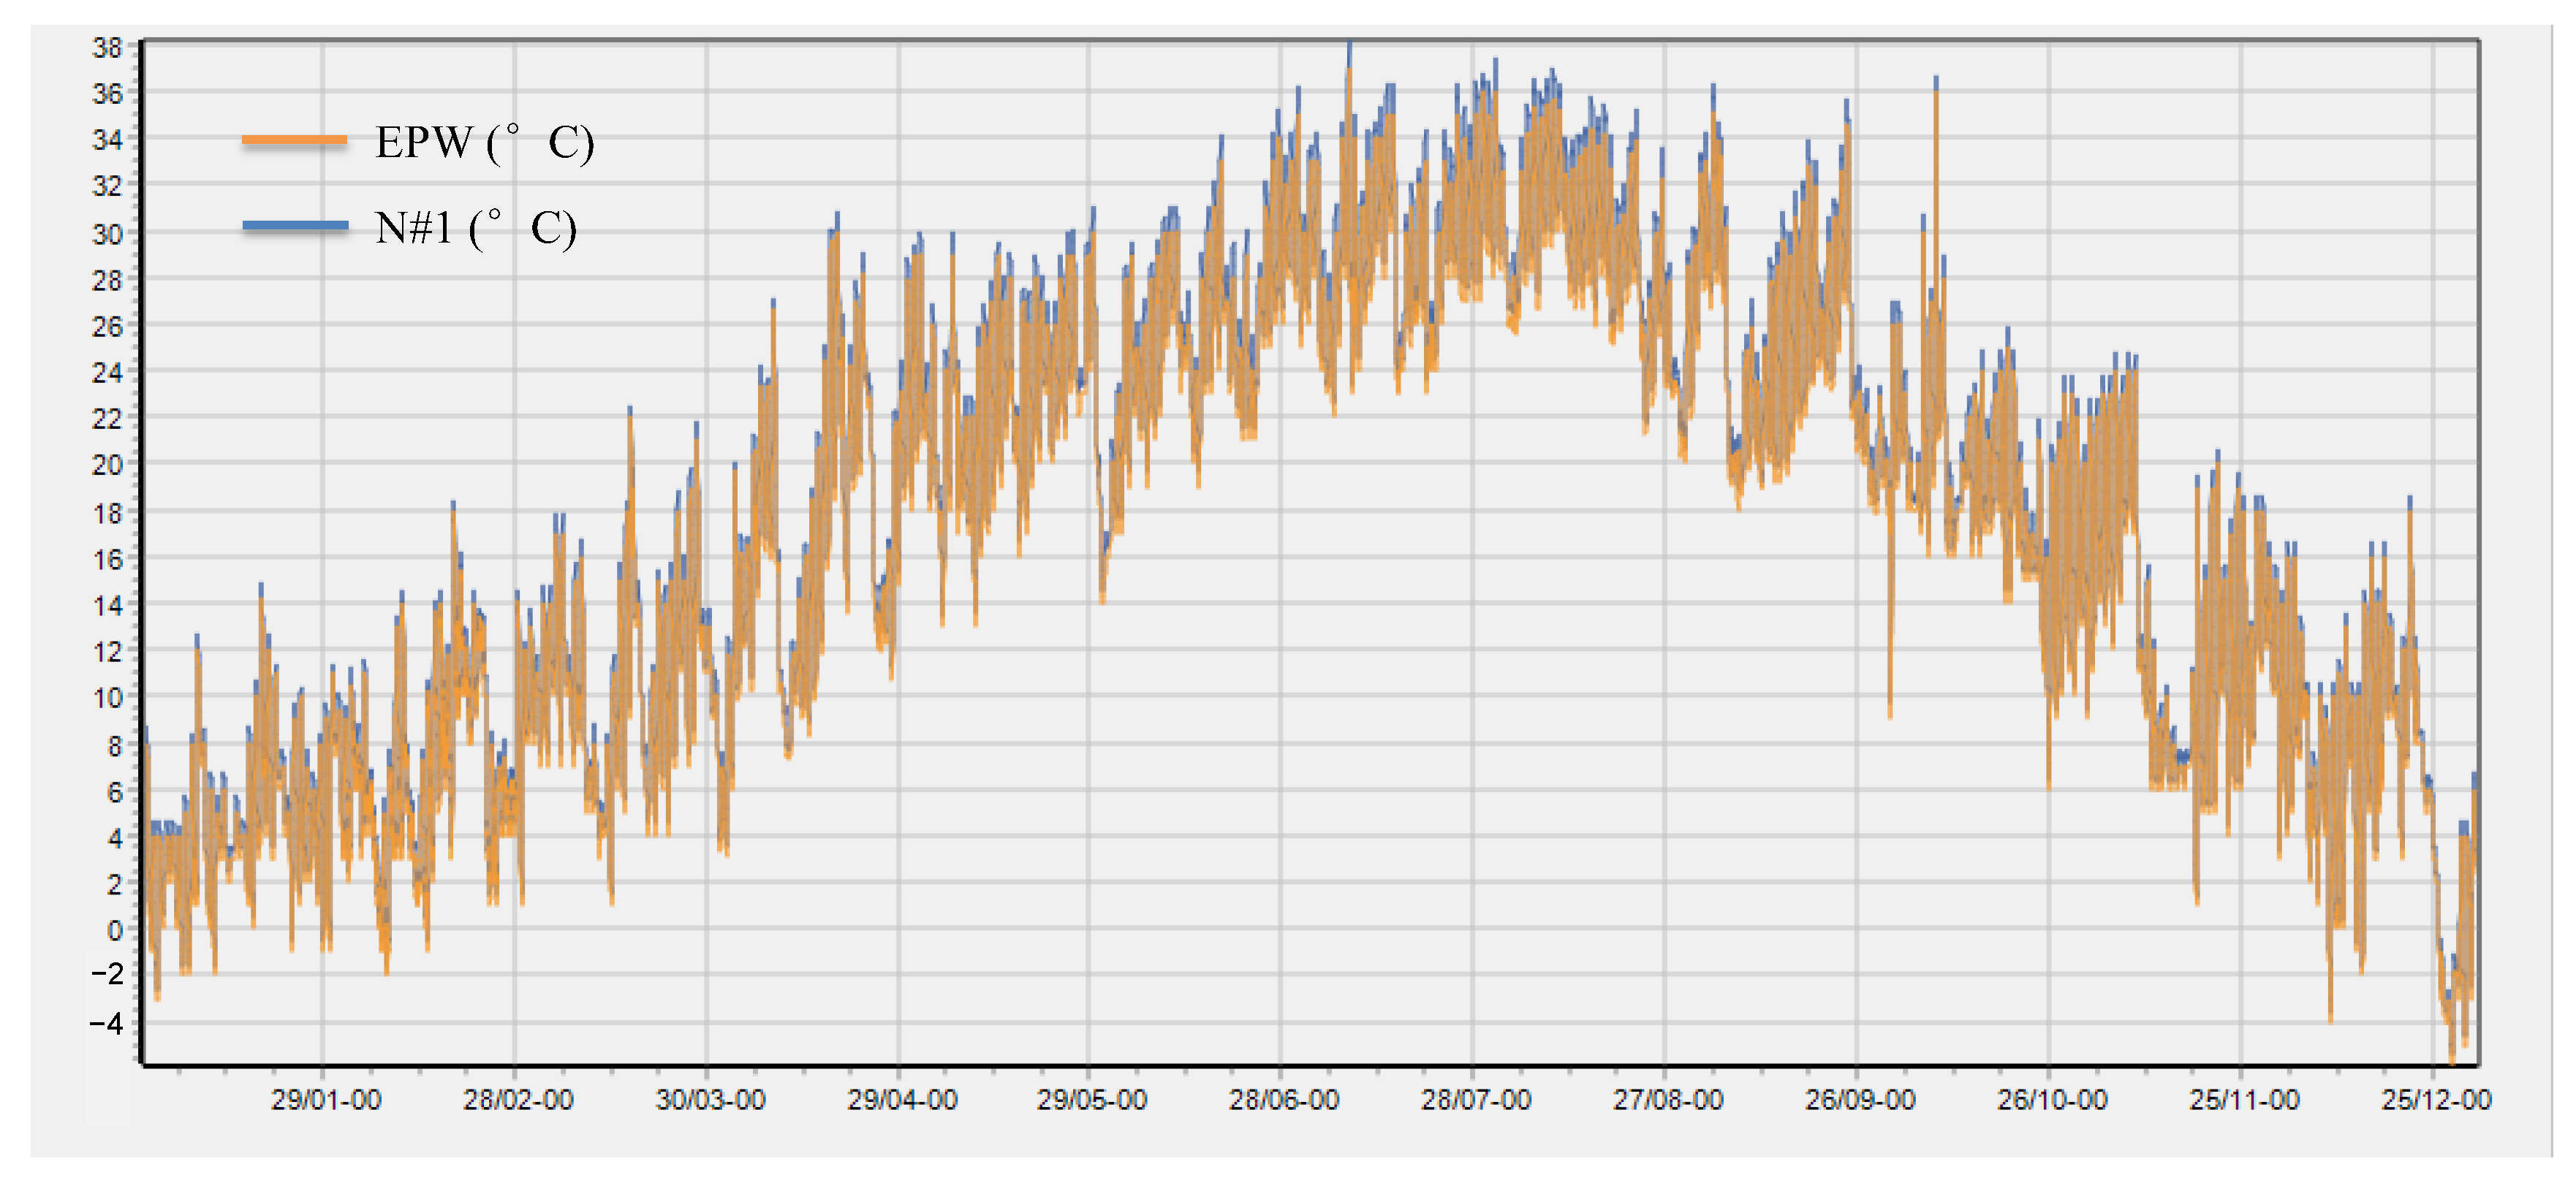The width and height of the screenshot is (2576, 1183).
Task: Click the 30/03-00 date label
Action: pyautogui.click(x=710, y=1100)
